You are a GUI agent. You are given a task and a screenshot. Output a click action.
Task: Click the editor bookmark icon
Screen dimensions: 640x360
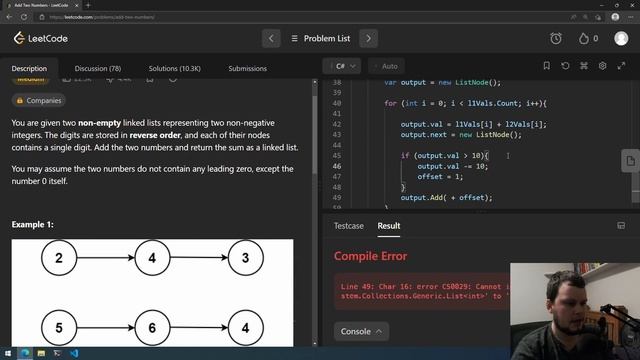(547, 66)
